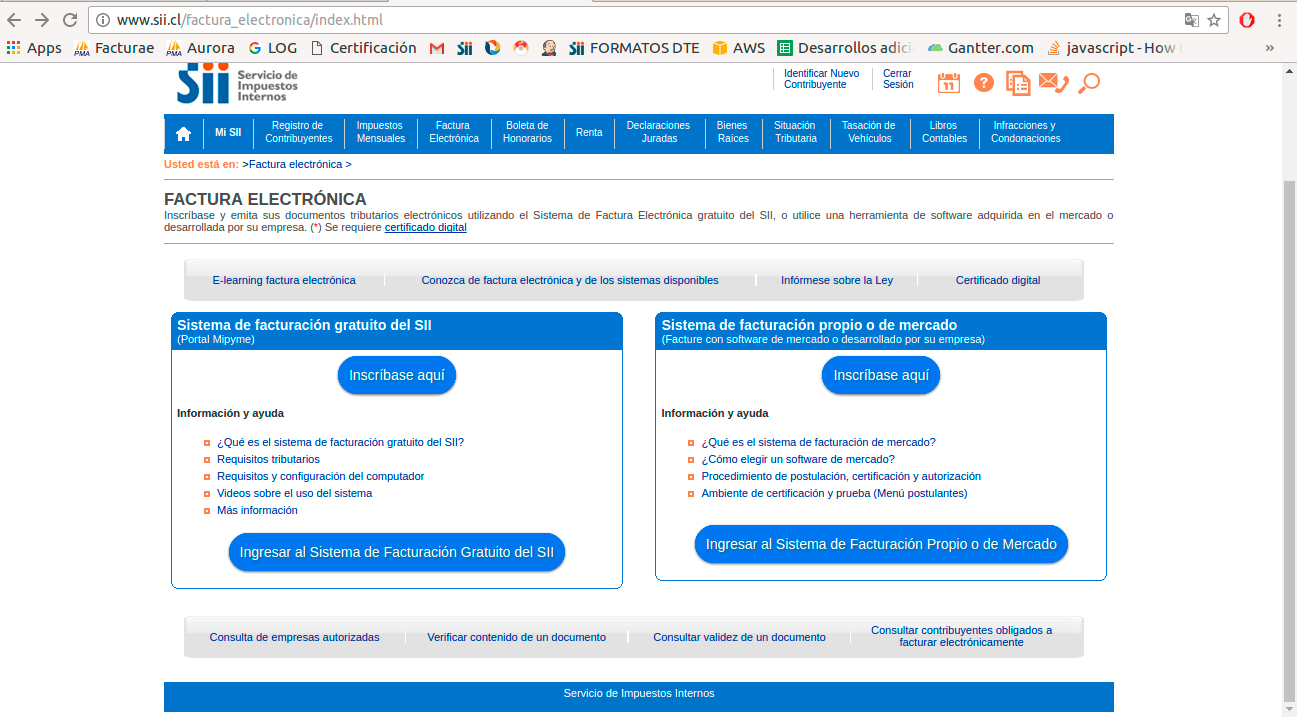The image size is (1297, 717).
Task: Open ¿Cómo elegir un software de mercado? link
Action: (x=798, y=459)
